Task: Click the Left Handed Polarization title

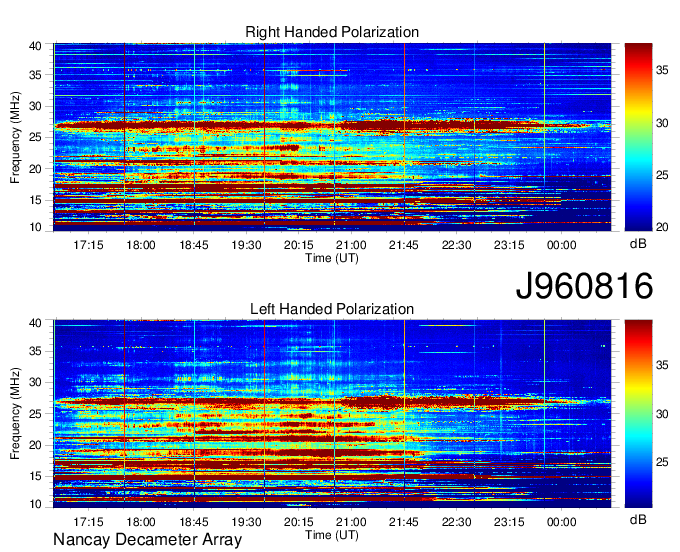Action: (x=332, y=309)
